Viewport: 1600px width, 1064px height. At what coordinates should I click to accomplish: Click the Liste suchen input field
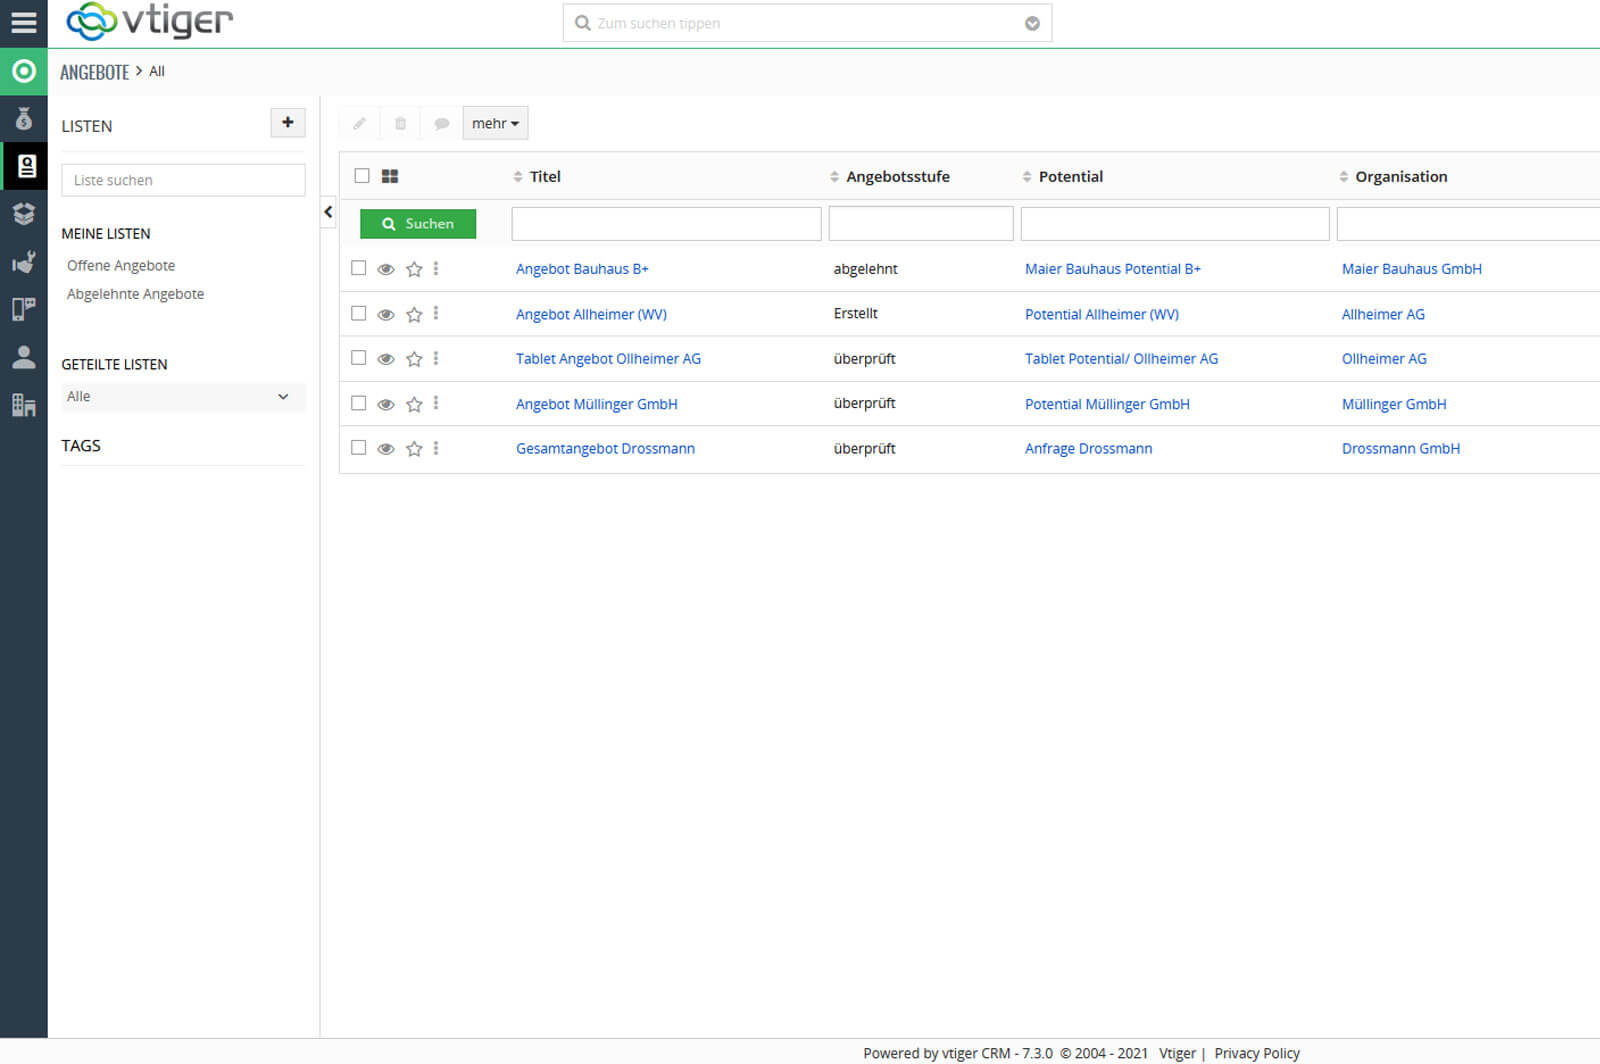183,180
